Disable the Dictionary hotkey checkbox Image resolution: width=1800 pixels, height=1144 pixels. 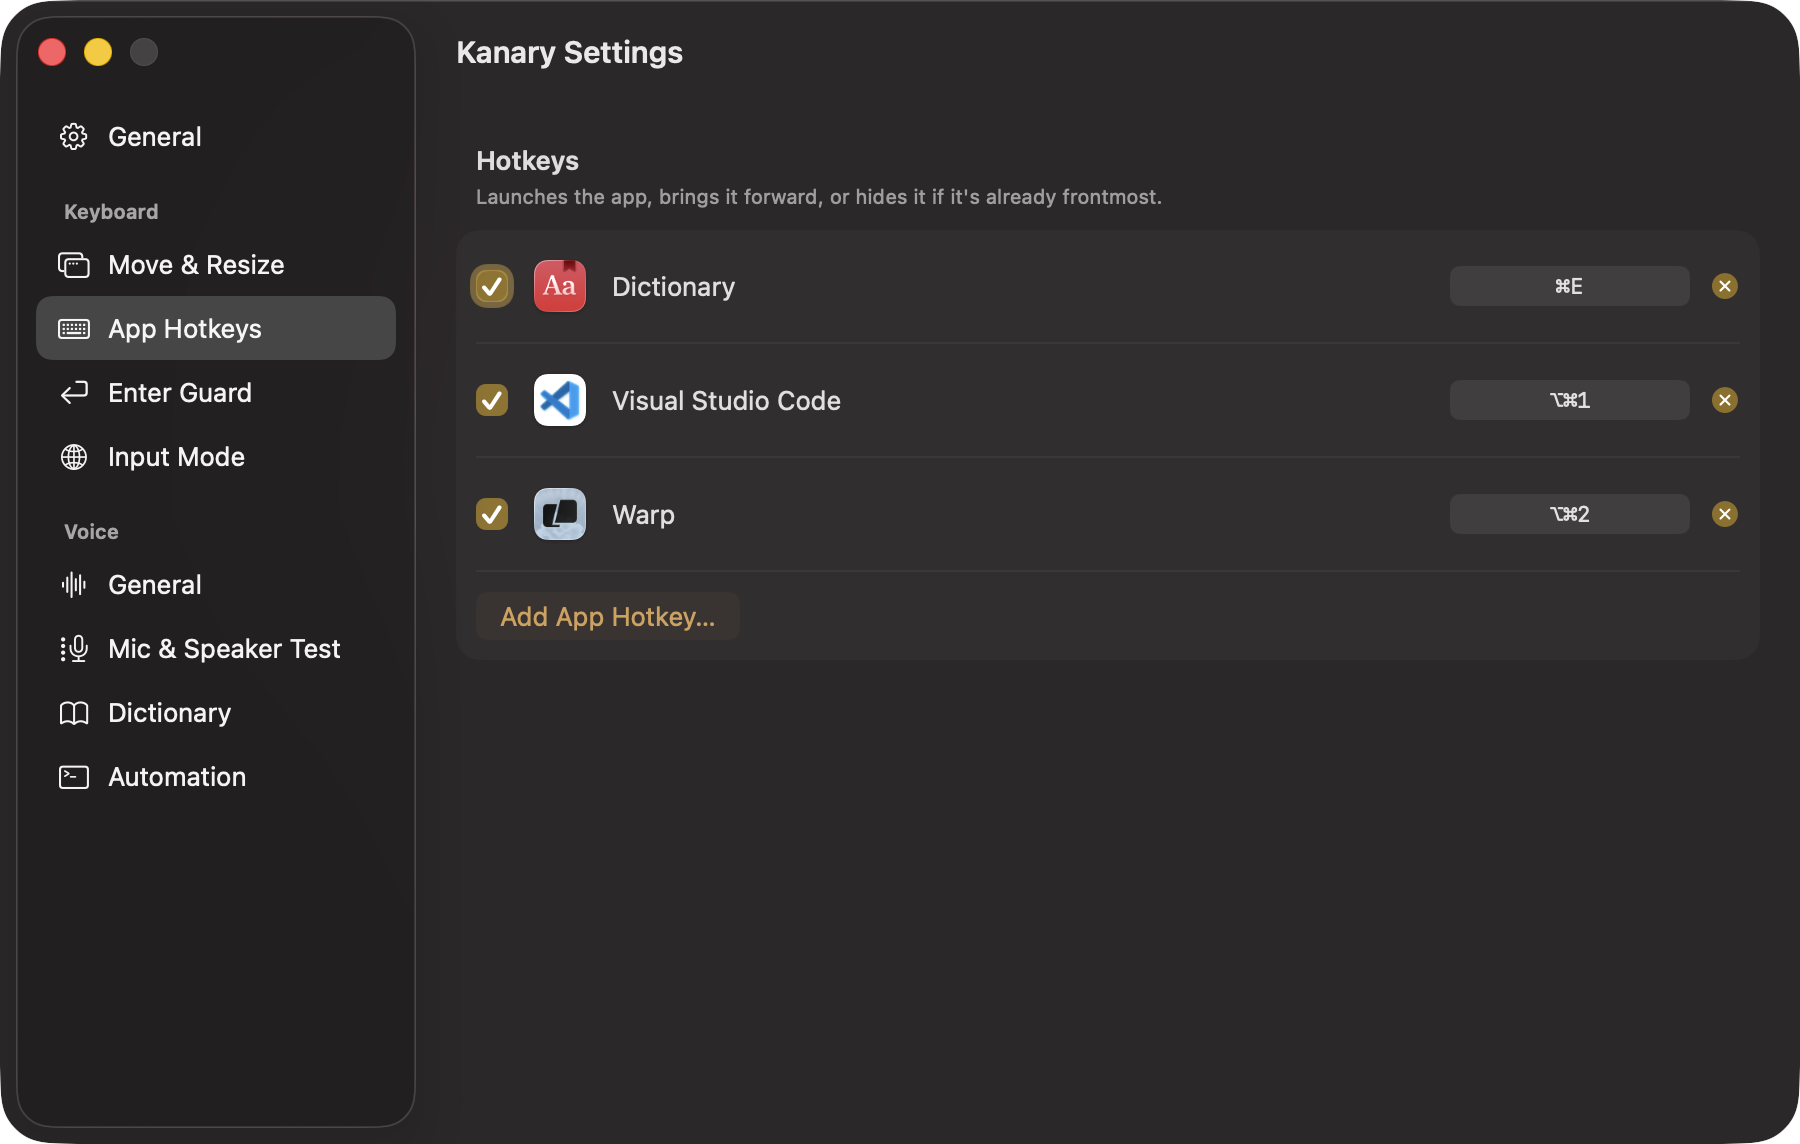click(492, 286)
